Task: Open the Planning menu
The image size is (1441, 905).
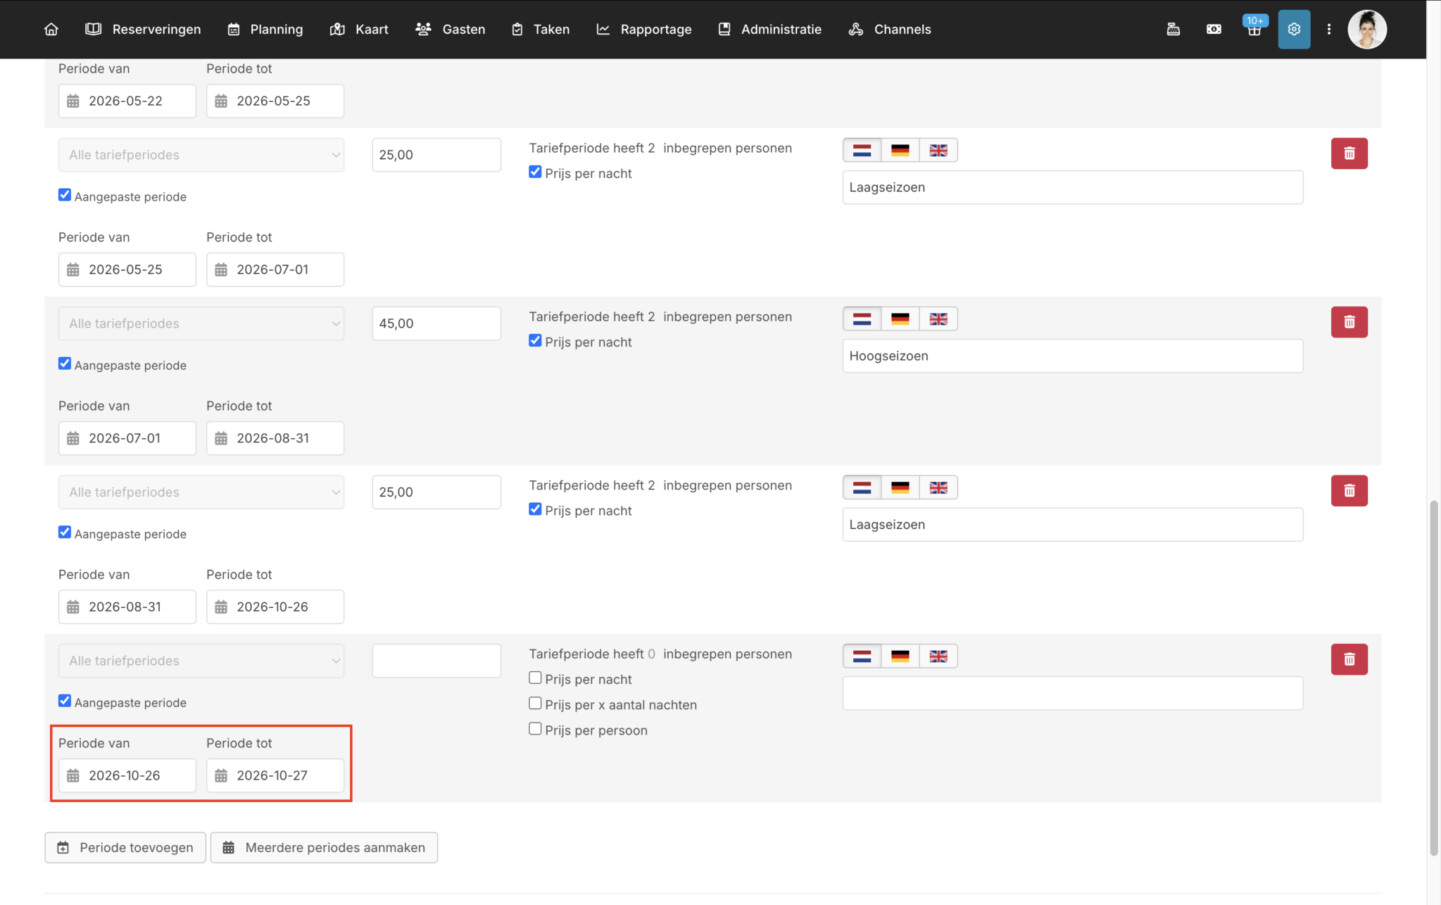Action: (265, 29)
